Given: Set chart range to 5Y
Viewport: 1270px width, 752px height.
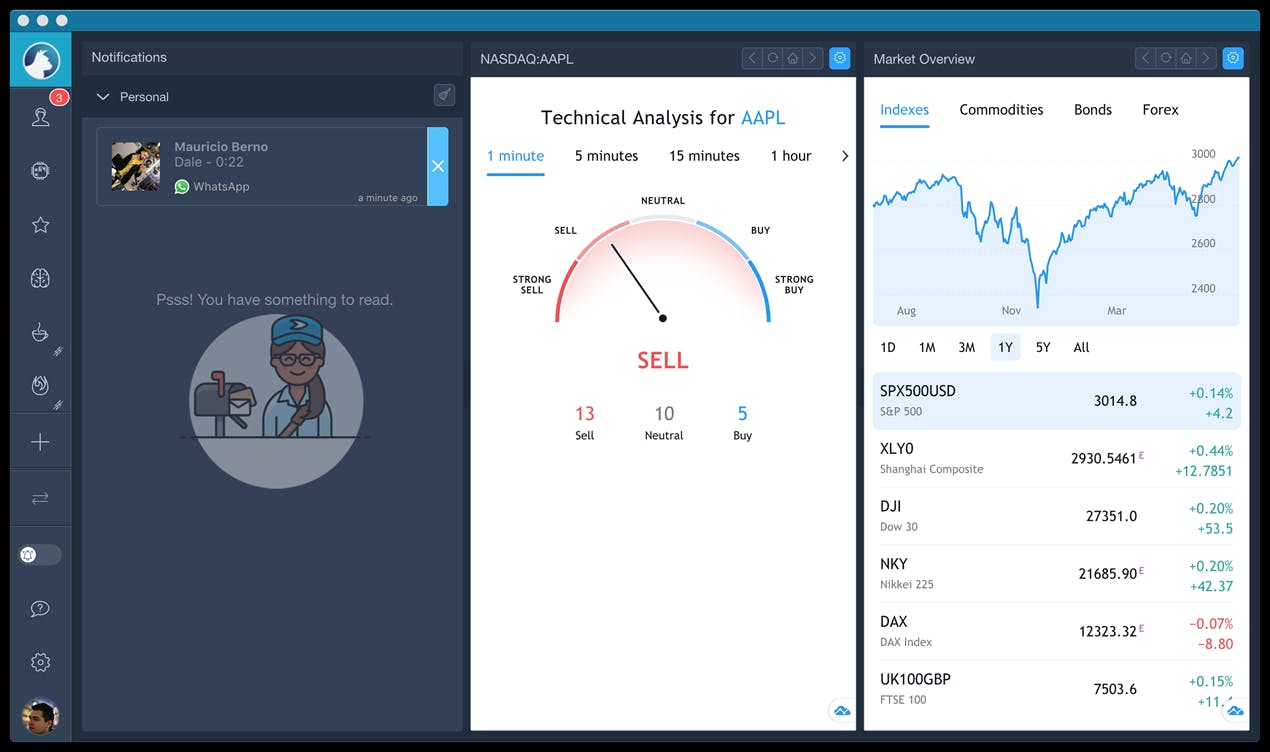Looking at the screenshot, I should (1043, 347).
